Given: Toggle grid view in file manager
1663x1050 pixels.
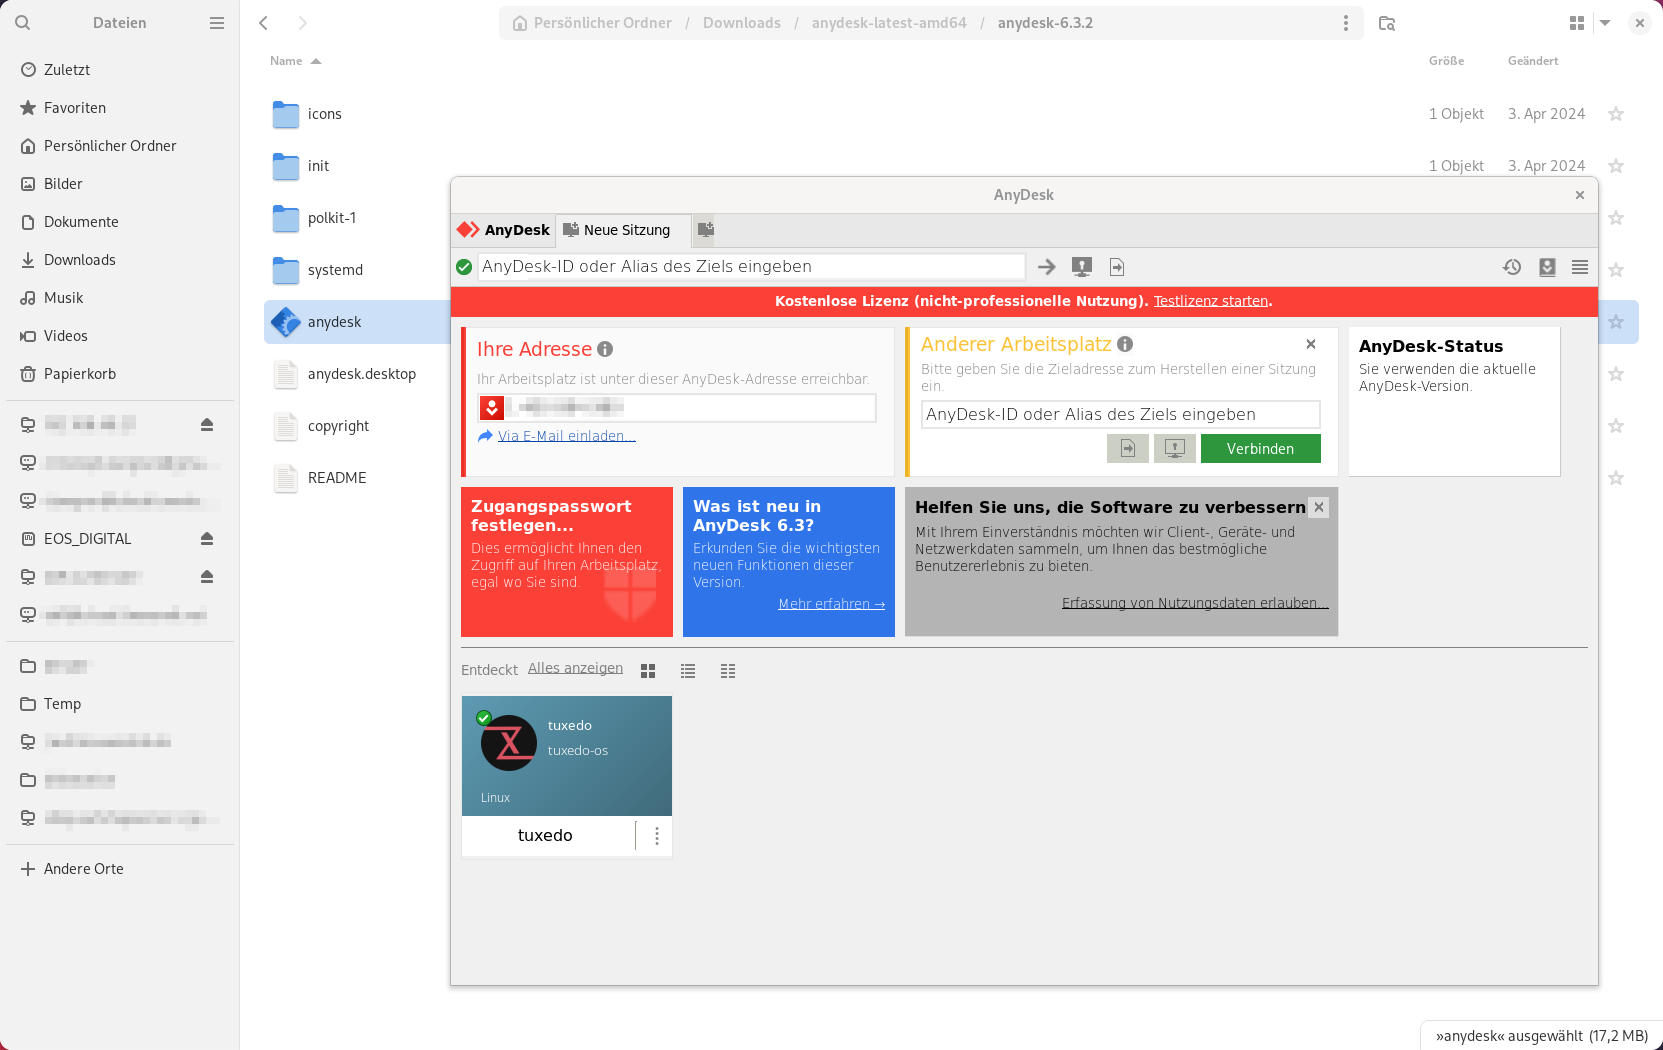Looking at the screenshot, I should pos(1577,23).
